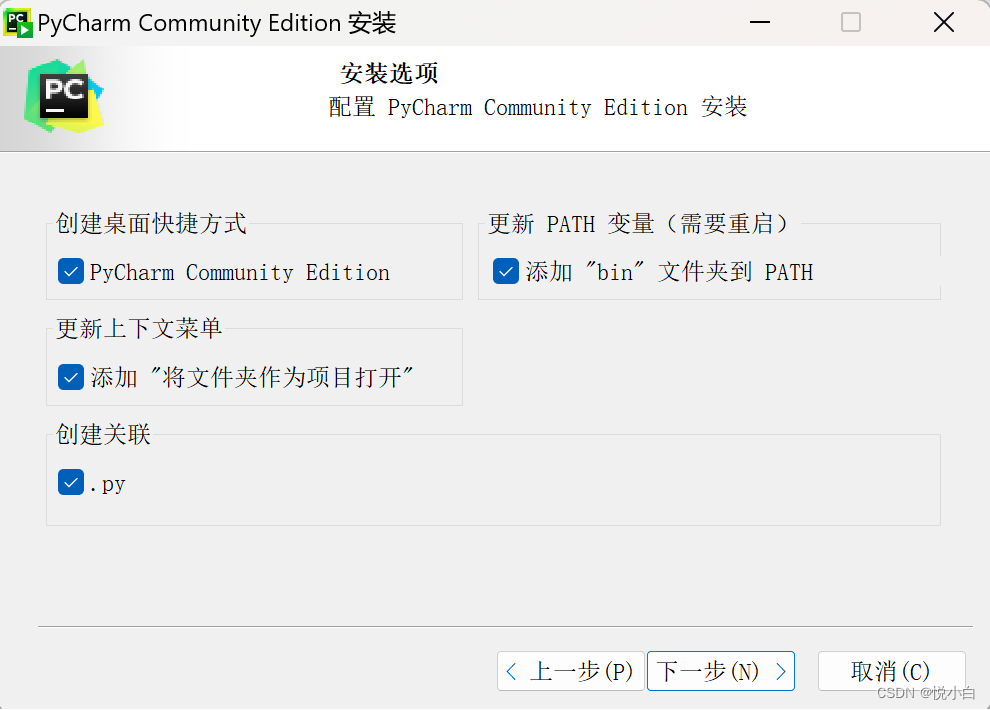Screen dimensions: 990x710
Task: Click the 取消(C) button
Action: [x=891, y=671]
